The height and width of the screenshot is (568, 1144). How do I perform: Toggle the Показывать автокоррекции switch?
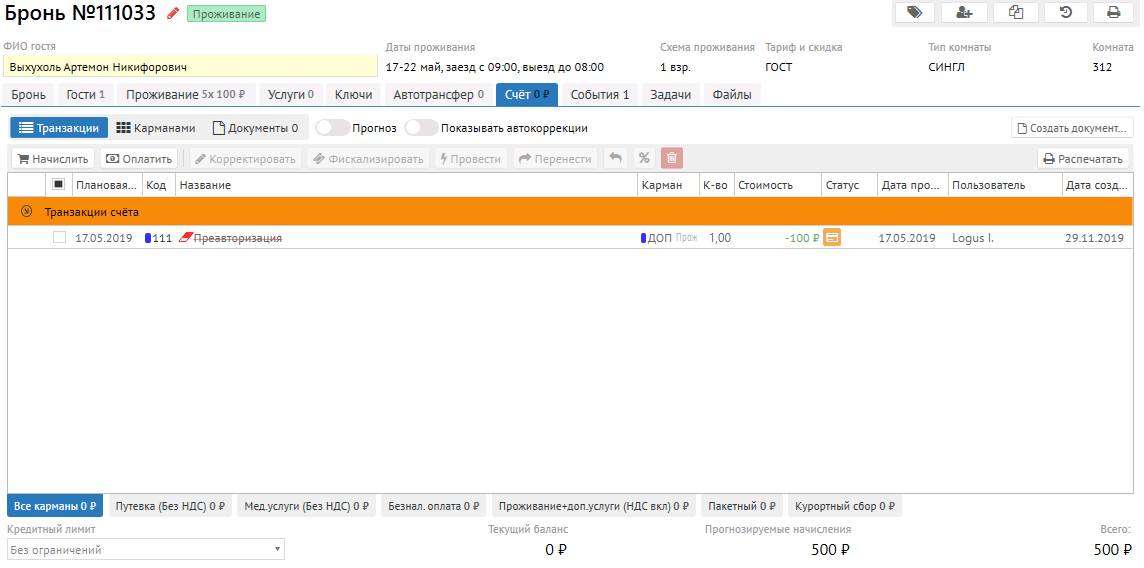click(x=422, y=128)
